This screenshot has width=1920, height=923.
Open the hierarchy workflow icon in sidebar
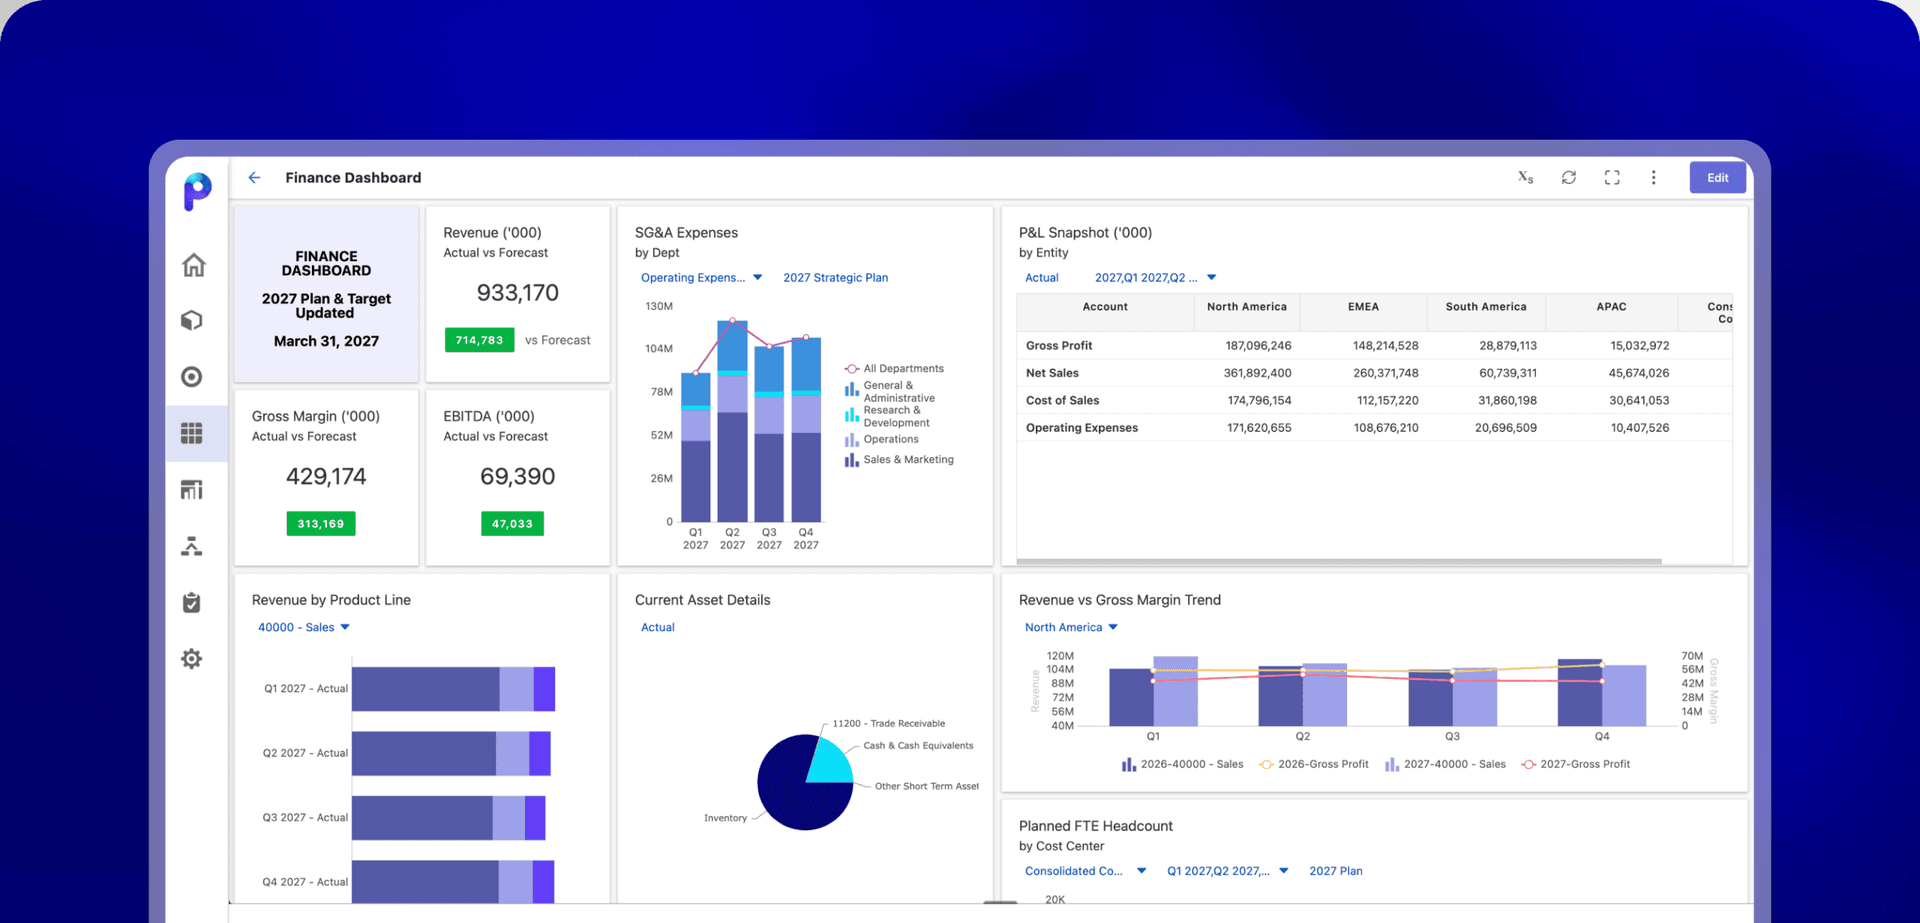(x=192, y=546)
